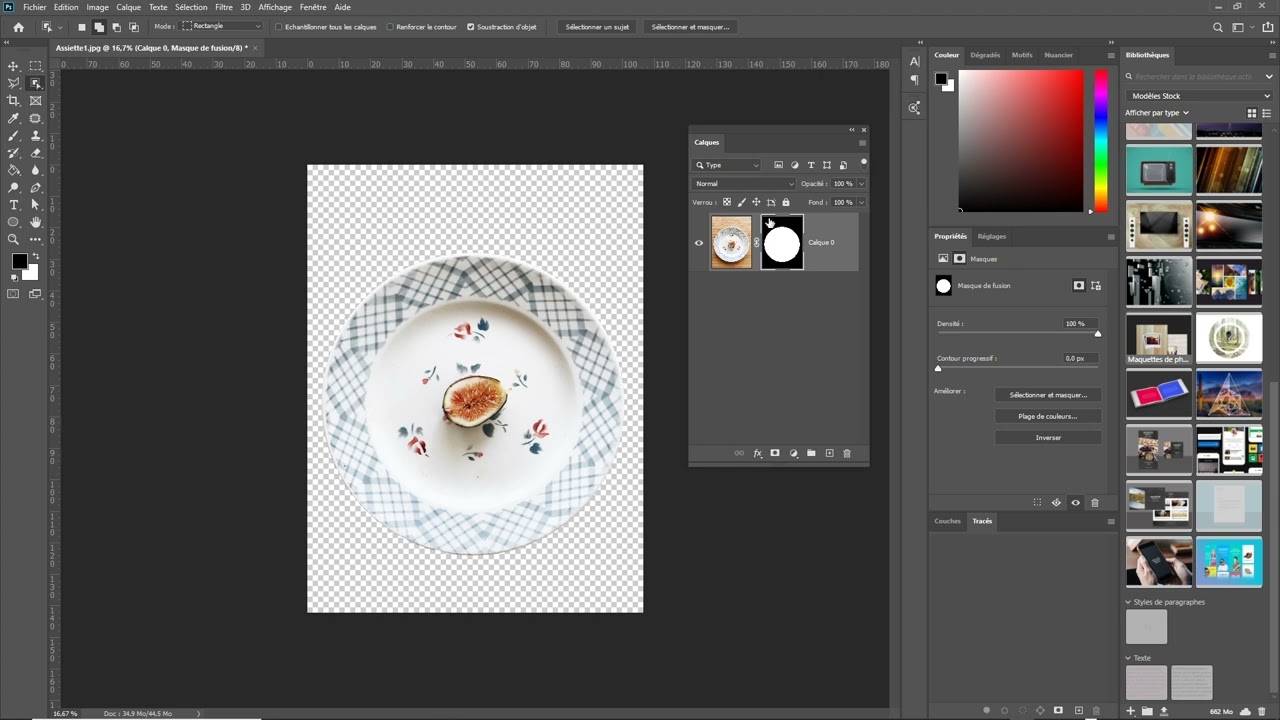Select the Rectangular Marquee tool

pyautogui.click(x=36, y=66)
